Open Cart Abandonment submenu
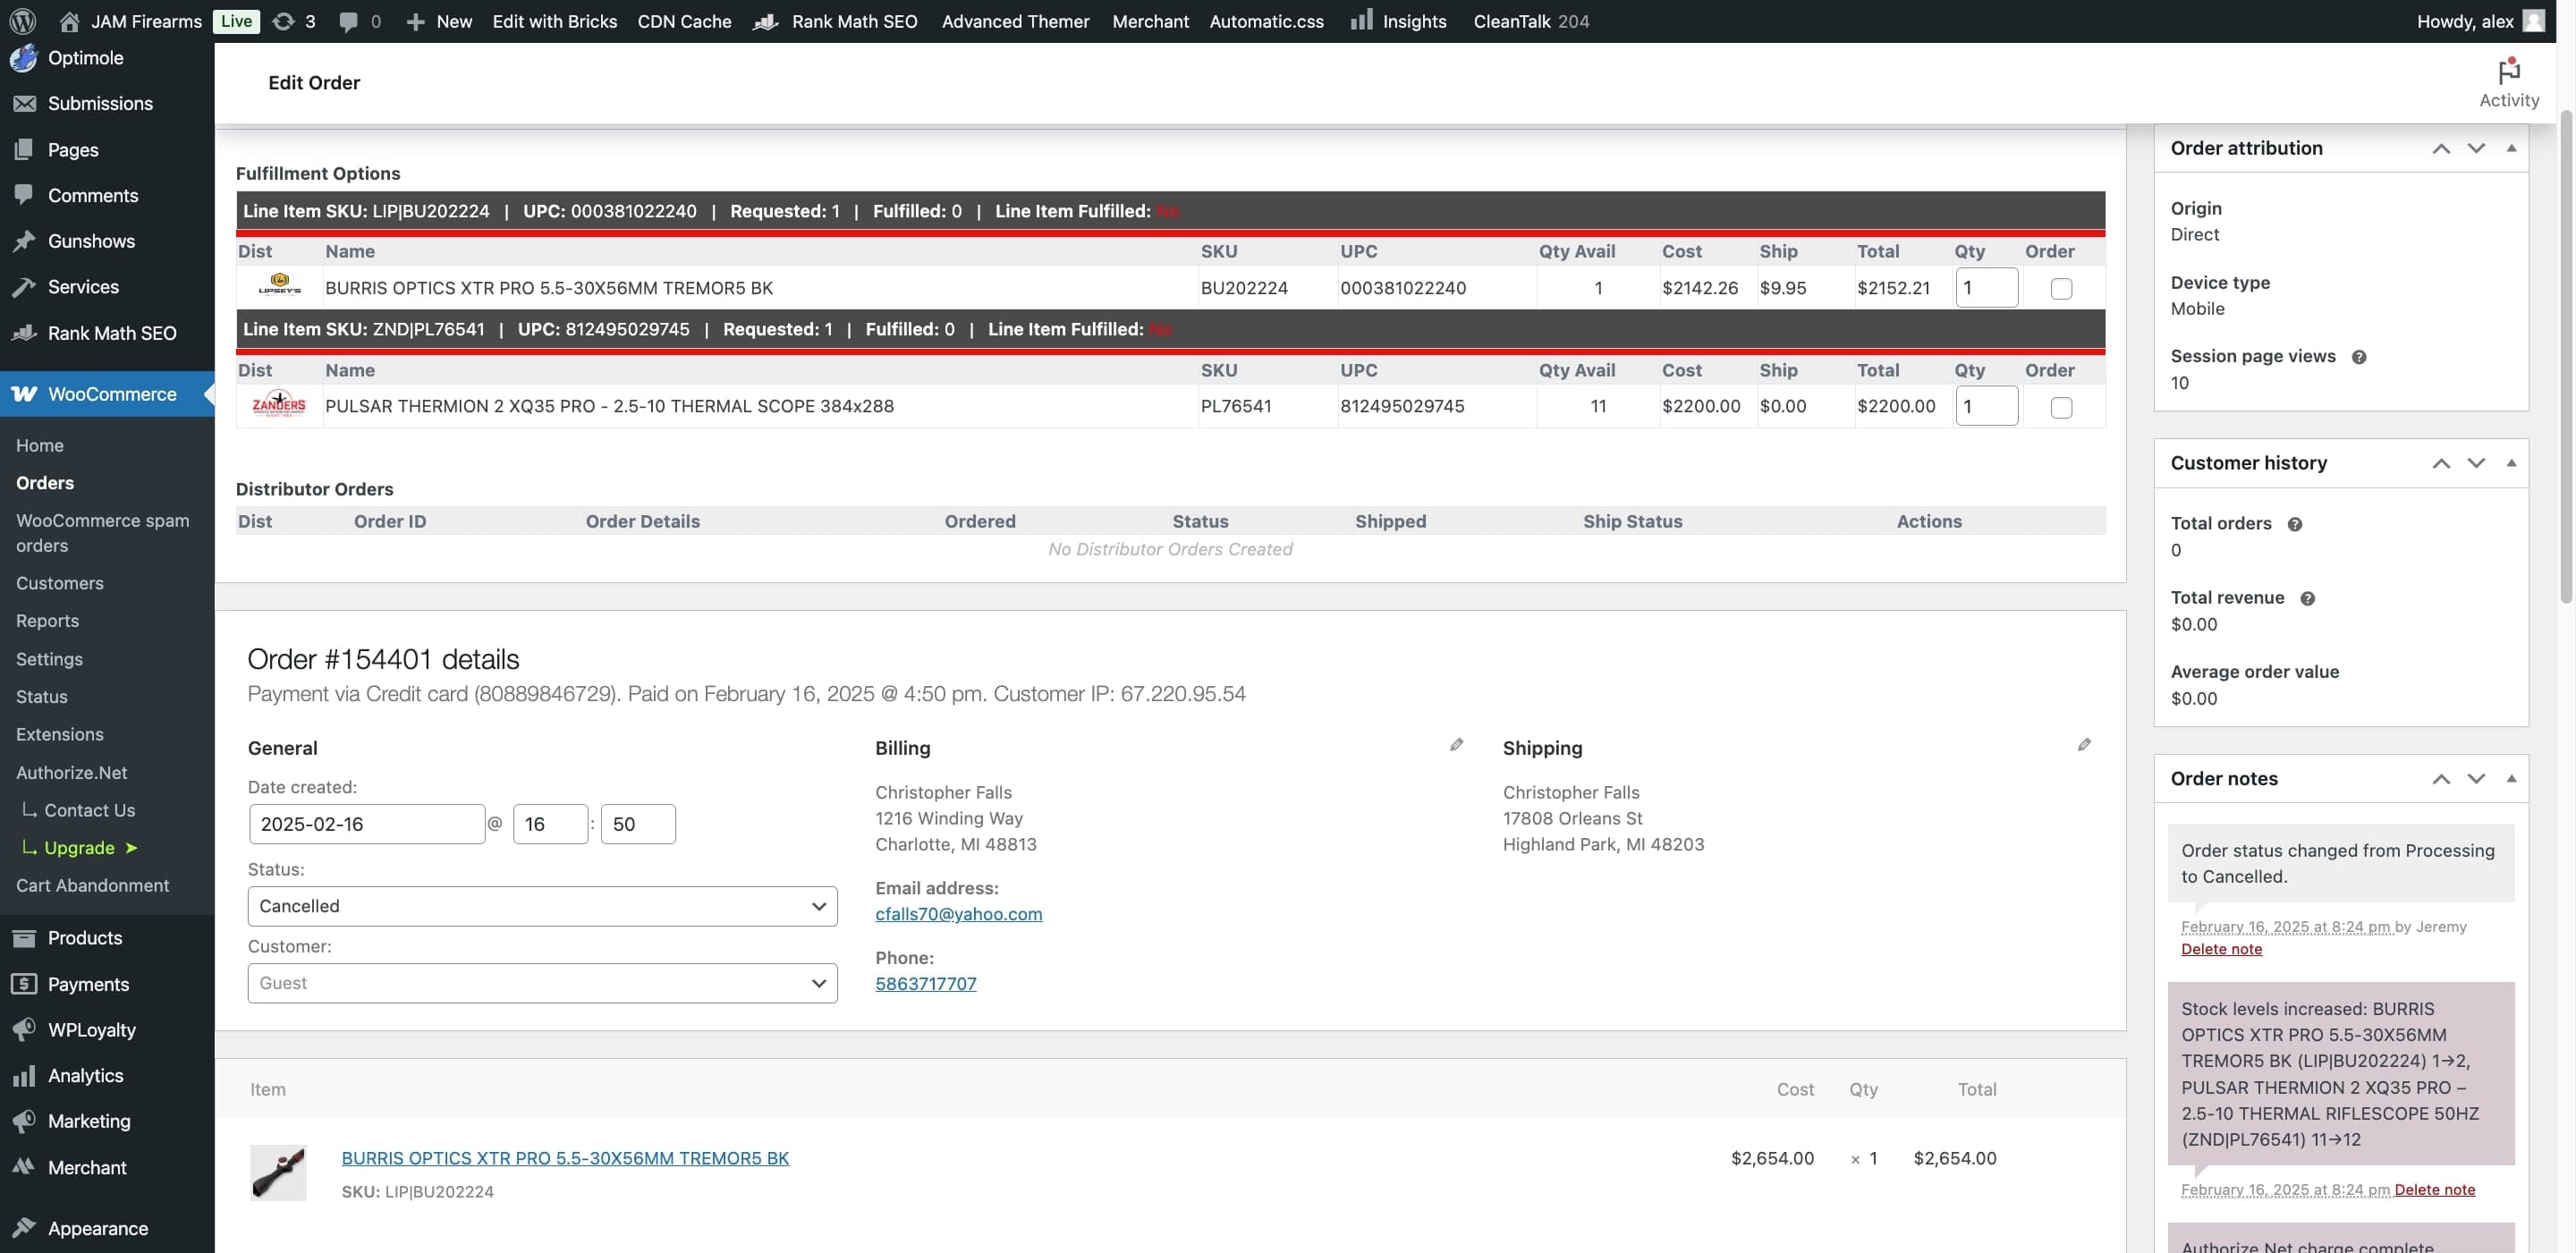 (92, 886)
